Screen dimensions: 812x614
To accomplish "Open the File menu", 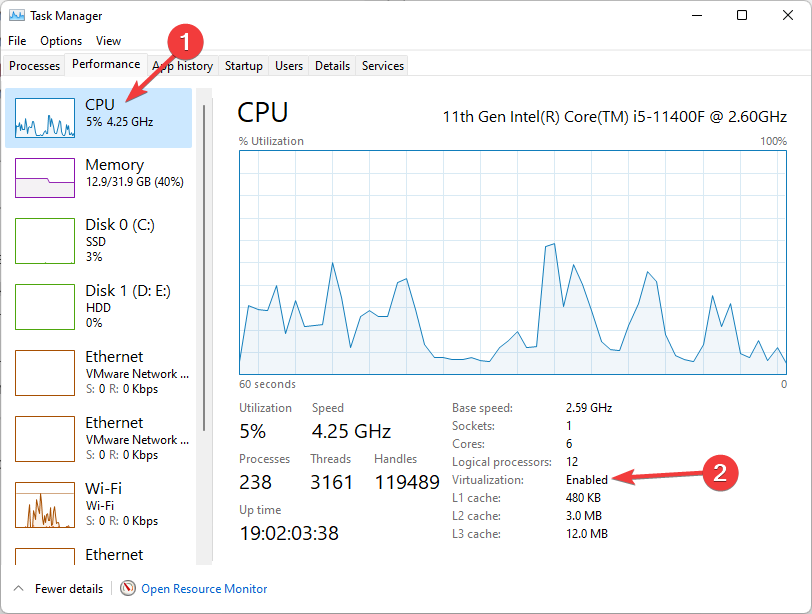I will (x=16, y=41).
